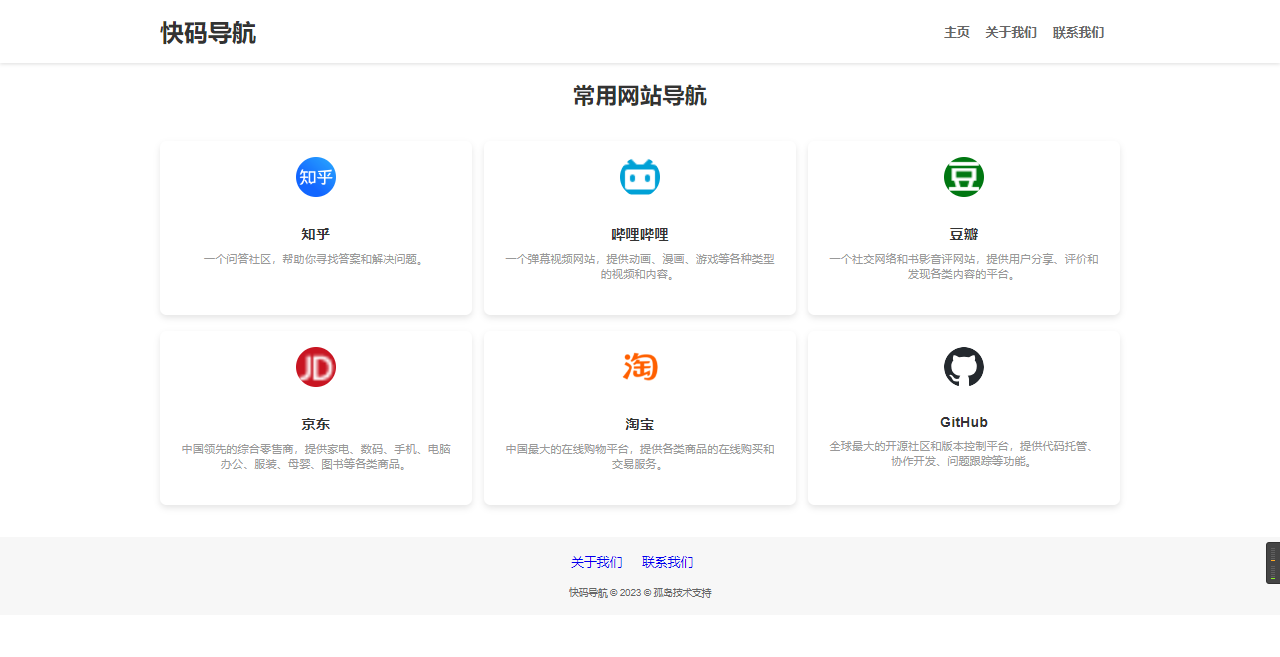Image resolution: width=1280 pixels, height=657 pixels.
Task: Click the footer copyright text 孤岛技术支持
Action: click(x=683, y=593)
